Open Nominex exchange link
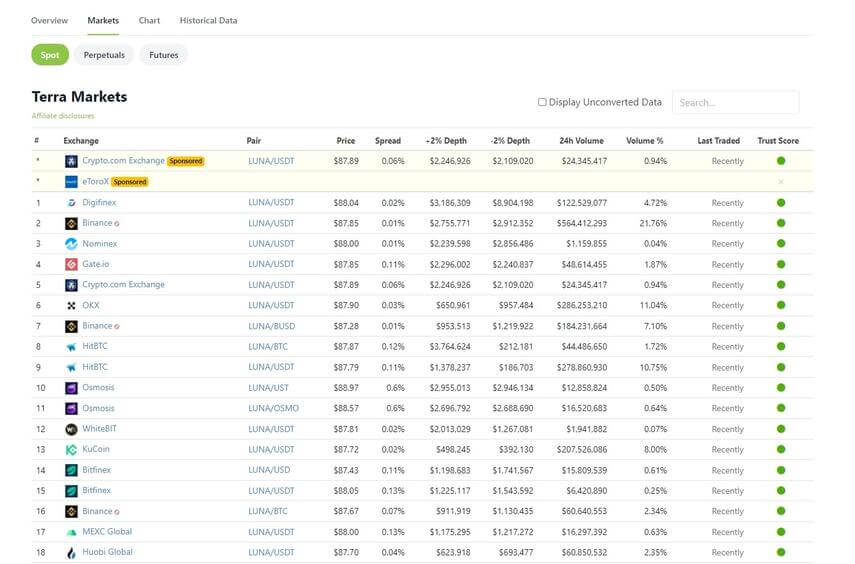 (100, 243)
